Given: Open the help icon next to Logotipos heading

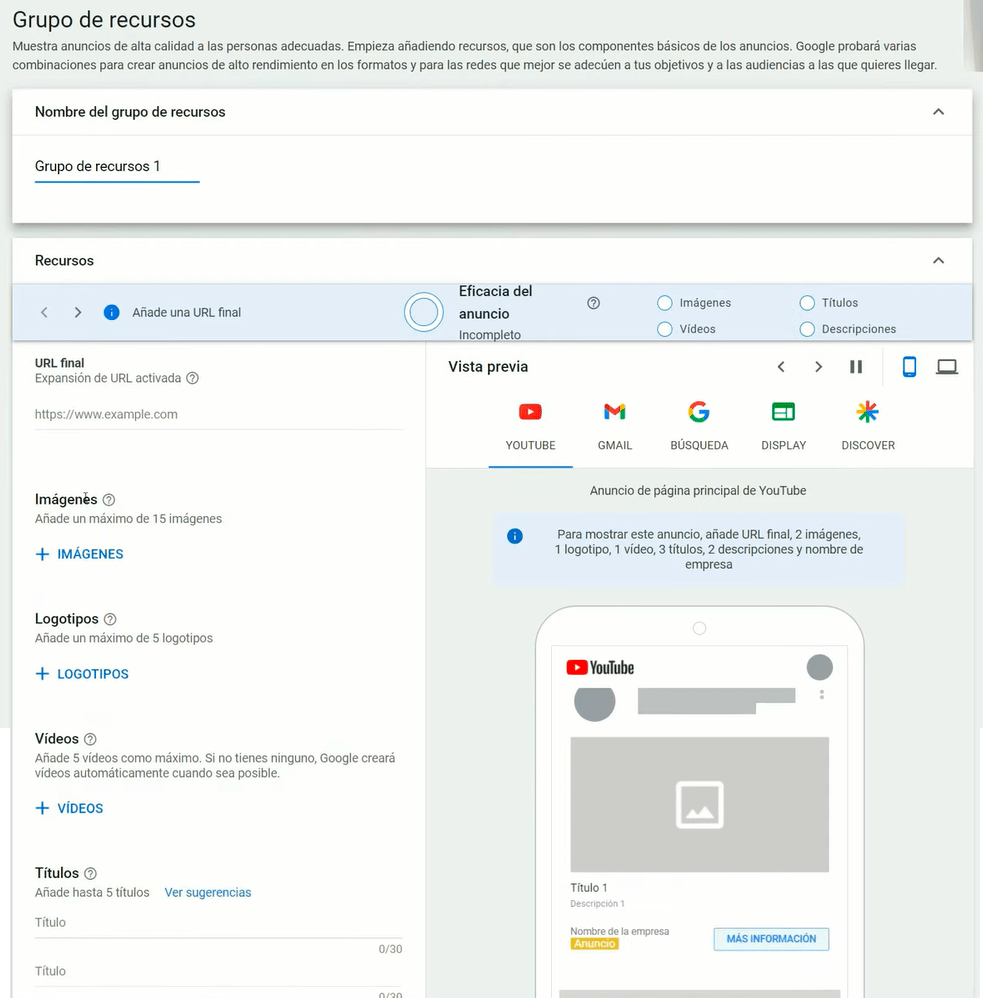Looking at the screenshot, I should pos(110,619).
